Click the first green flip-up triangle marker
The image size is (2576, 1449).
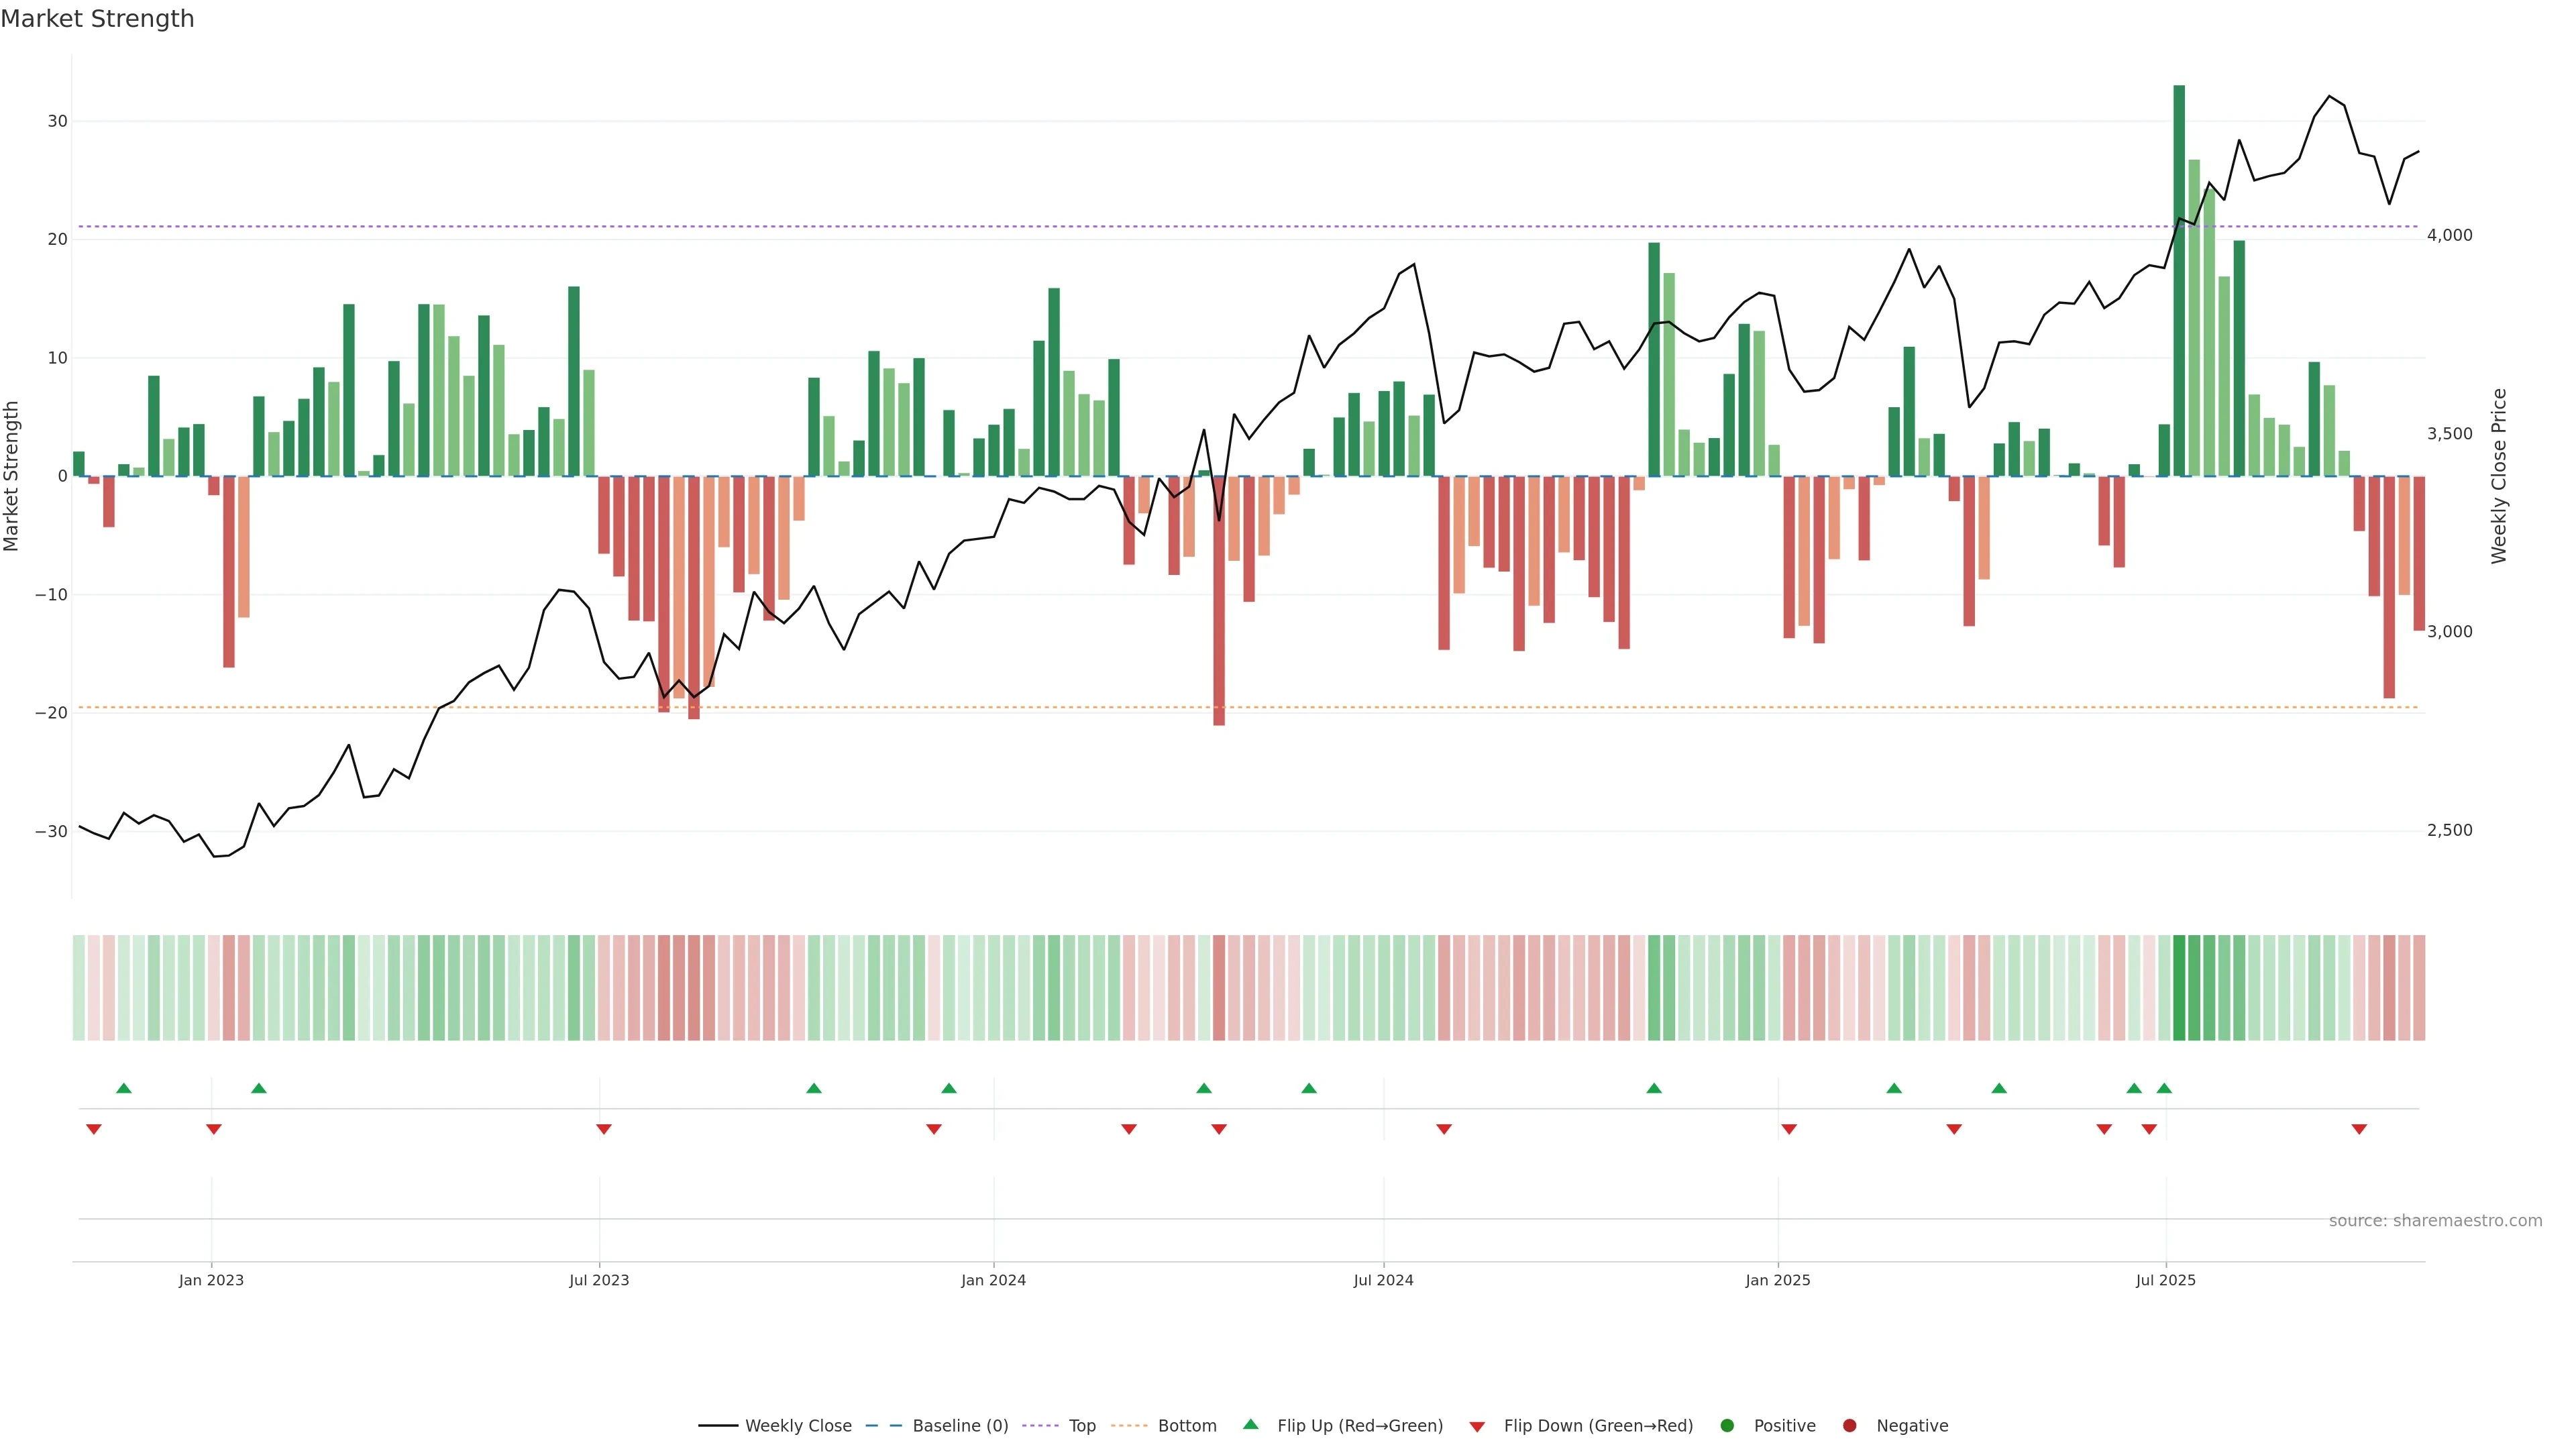[124, 1088]
